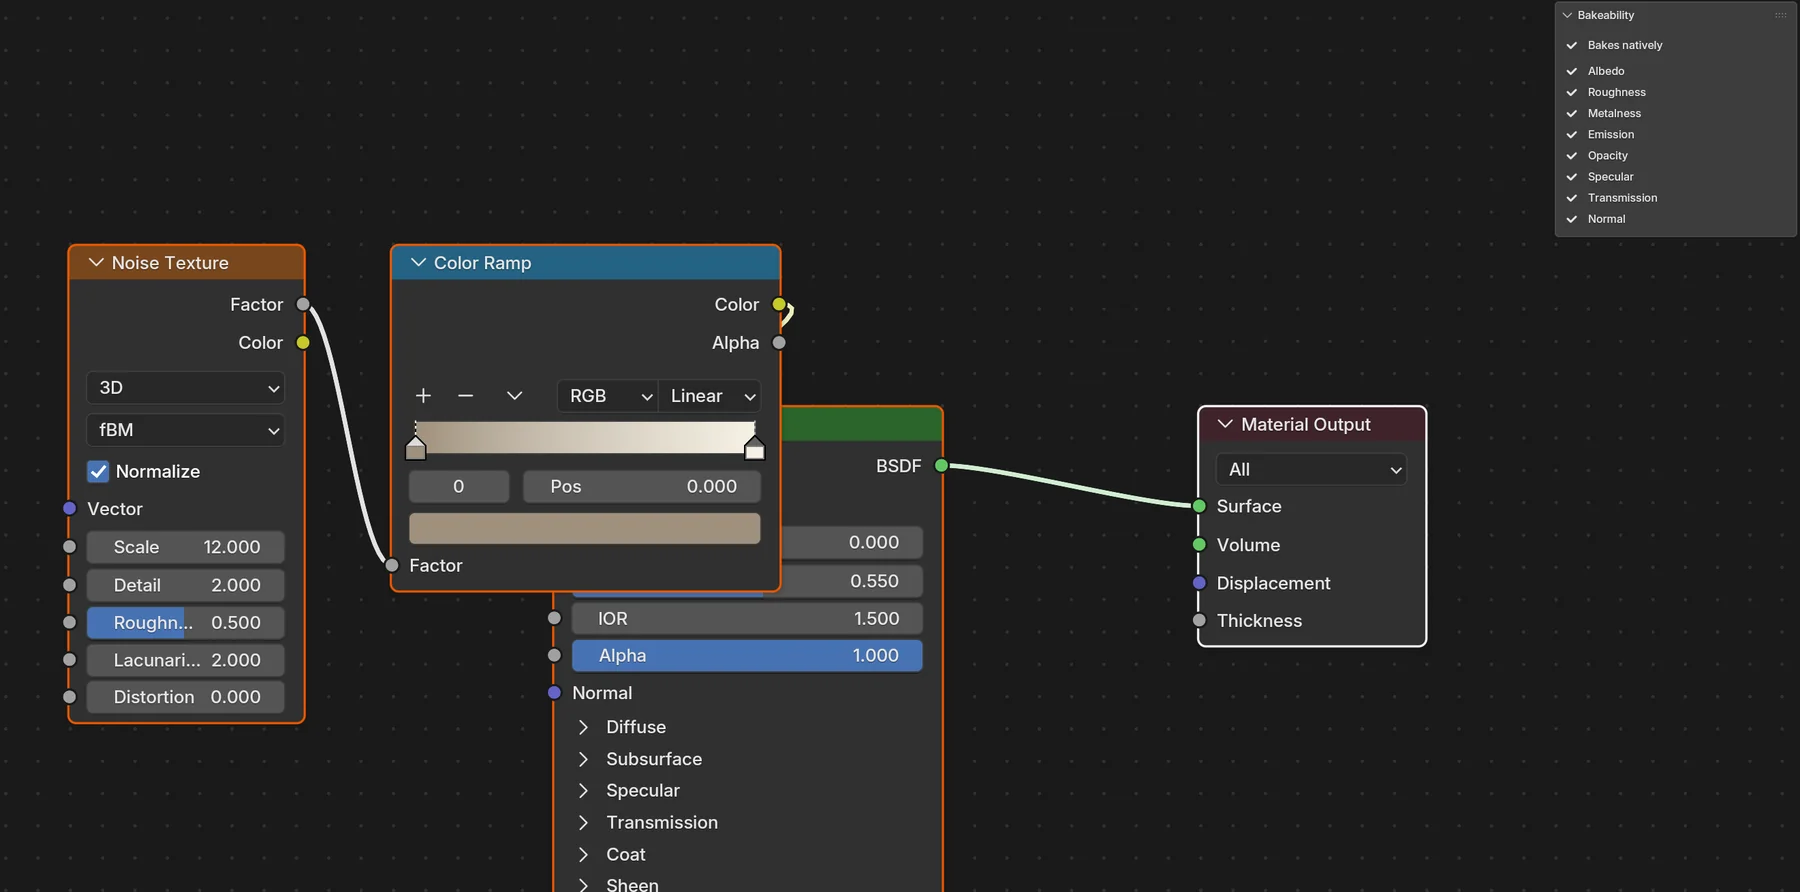Screen dimensions: 1800x892
Task: Select the right color stop handle
Action: tap(755, 448)
